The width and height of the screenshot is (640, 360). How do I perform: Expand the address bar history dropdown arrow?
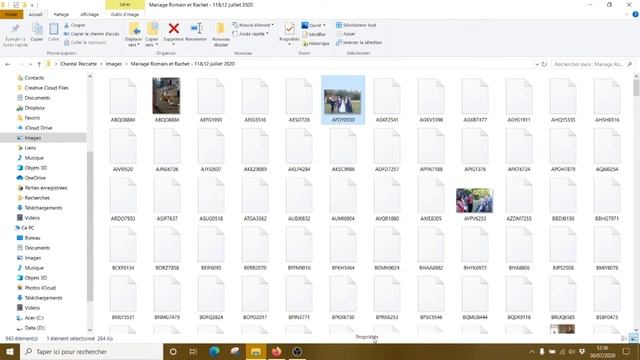coord(537,64)
